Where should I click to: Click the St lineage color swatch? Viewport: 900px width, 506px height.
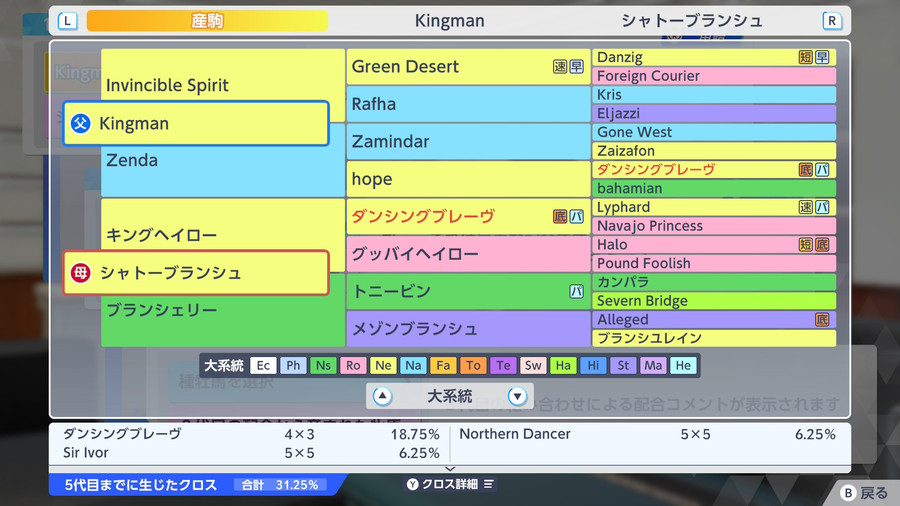623,365
